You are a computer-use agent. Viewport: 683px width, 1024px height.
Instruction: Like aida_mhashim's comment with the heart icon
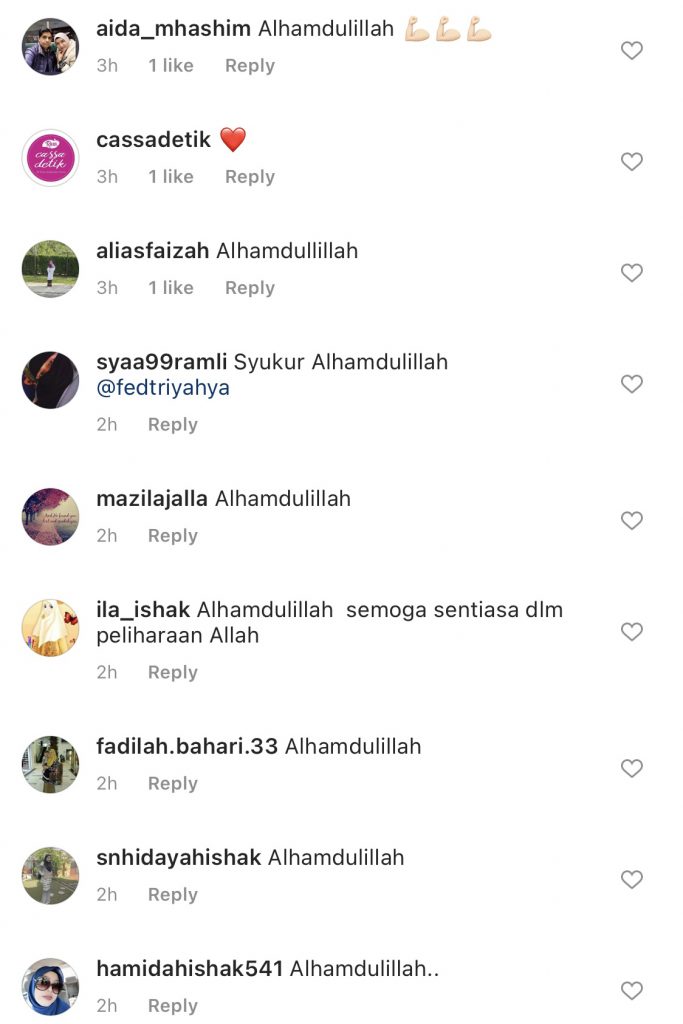(x=631, y=50)
